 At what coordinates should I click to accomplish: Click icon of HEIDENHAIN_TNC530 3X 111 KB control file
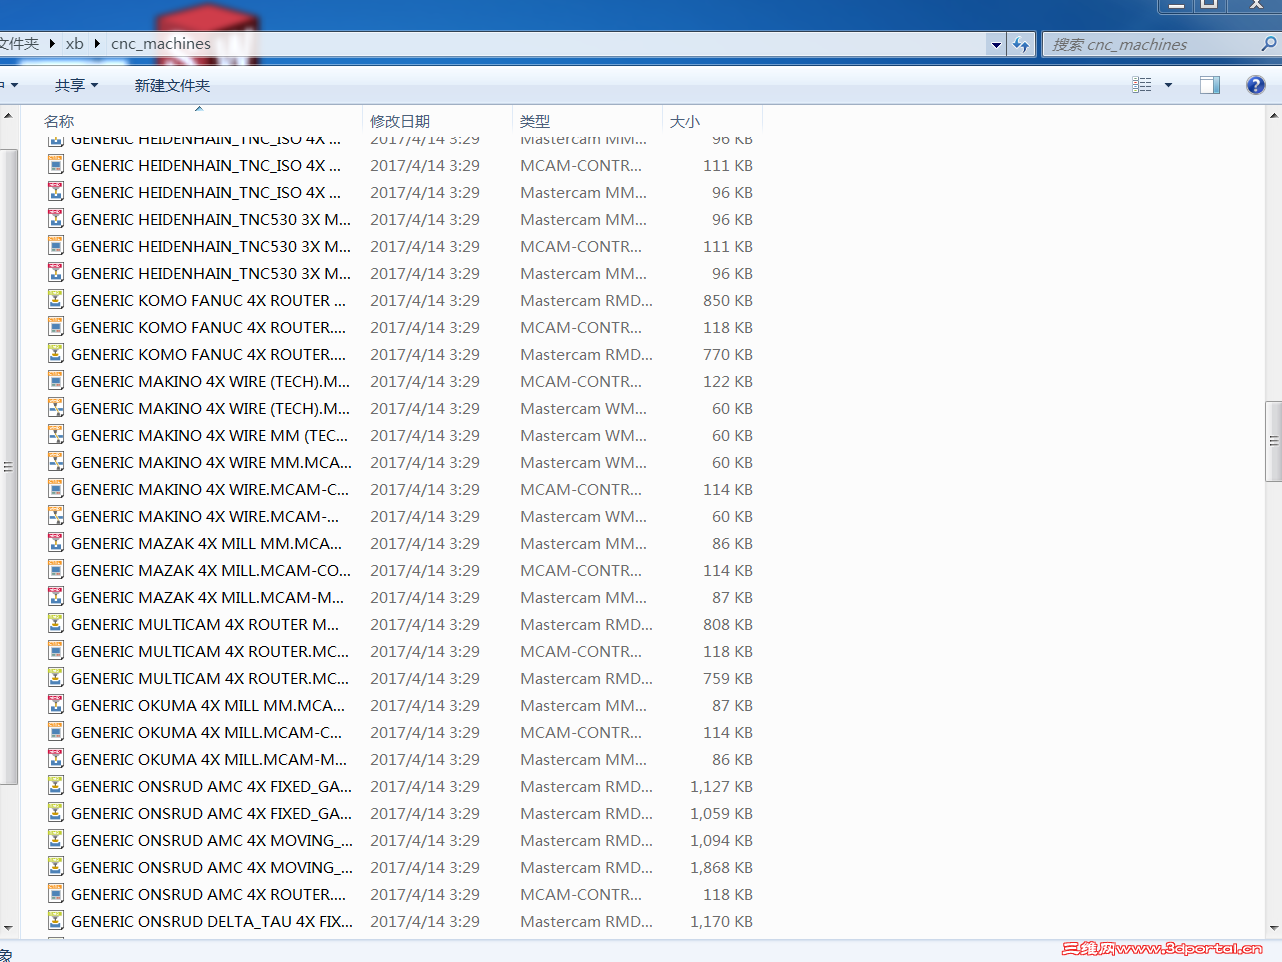click(x=56, y=246)
